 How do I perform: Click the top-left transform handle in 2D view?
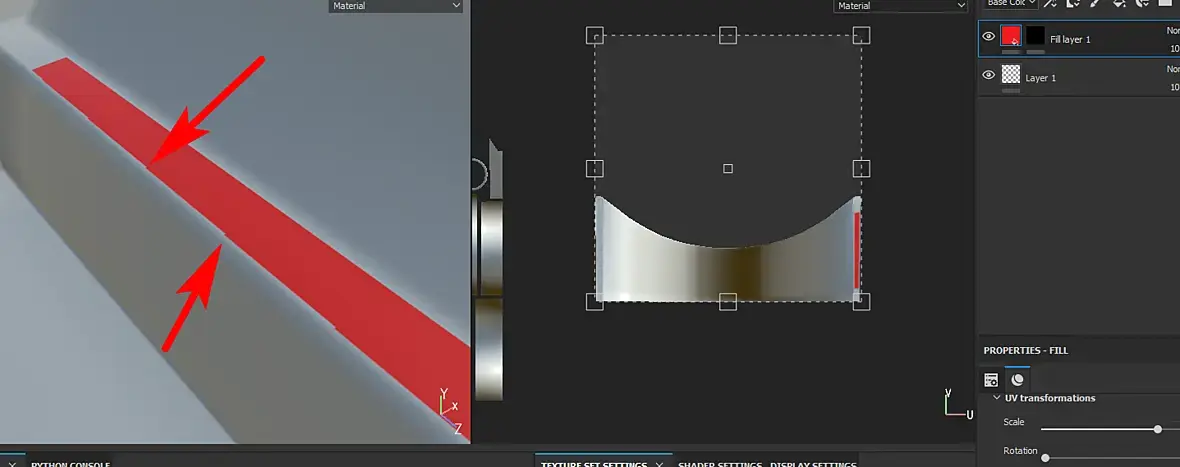tap(595, 35)
